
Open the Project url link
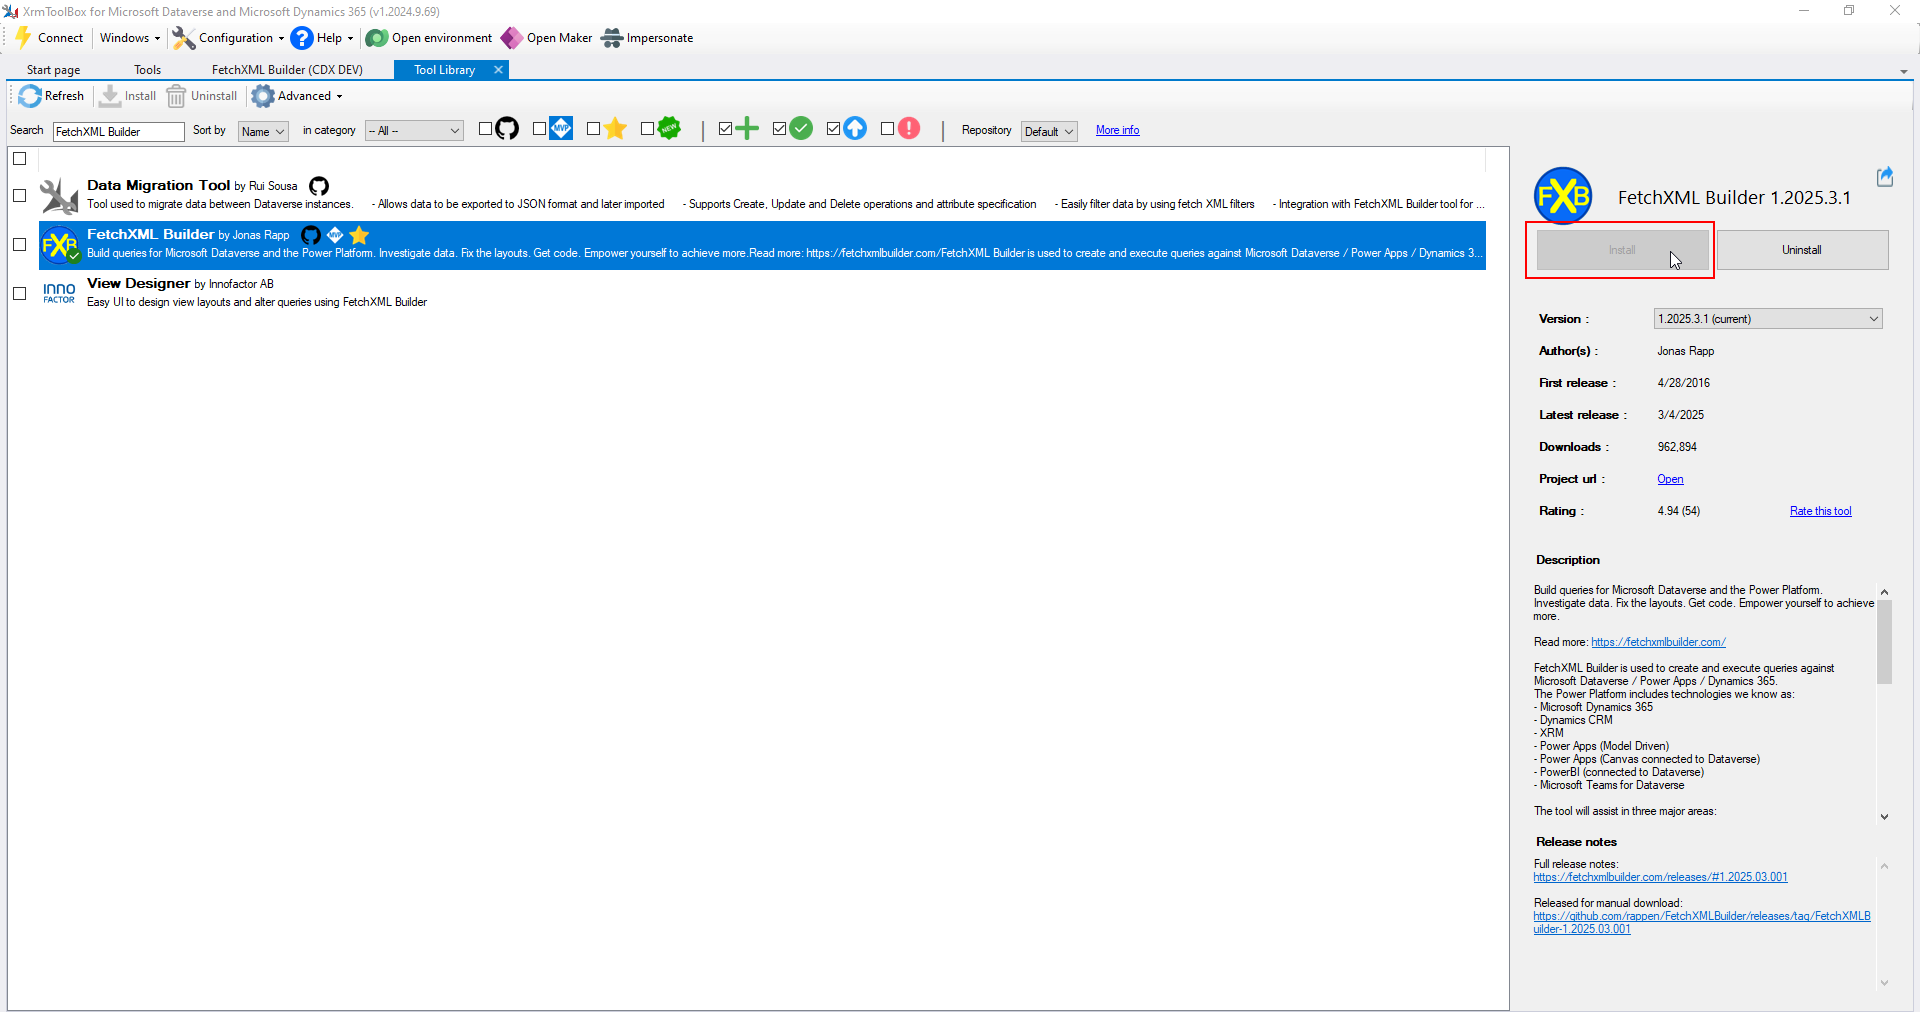pos(1670,479)
